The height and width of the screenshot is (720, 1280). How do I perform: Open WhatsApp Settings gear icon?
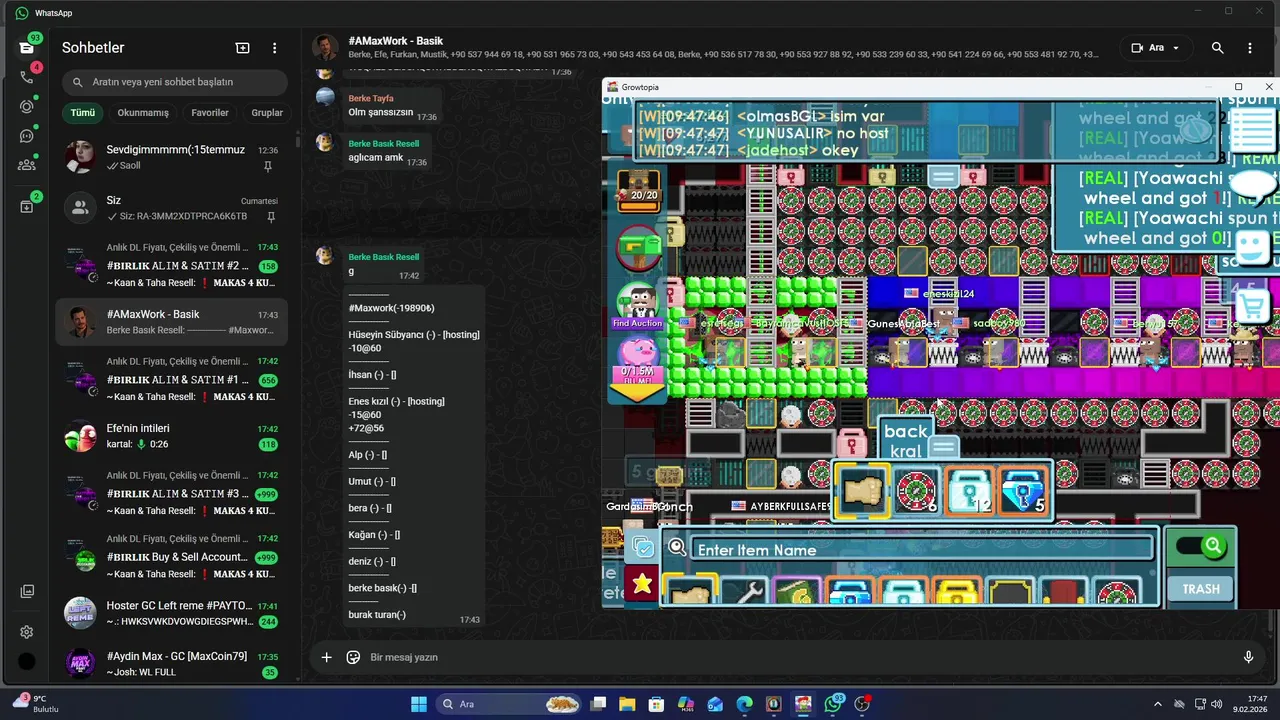tap(27, 632)
